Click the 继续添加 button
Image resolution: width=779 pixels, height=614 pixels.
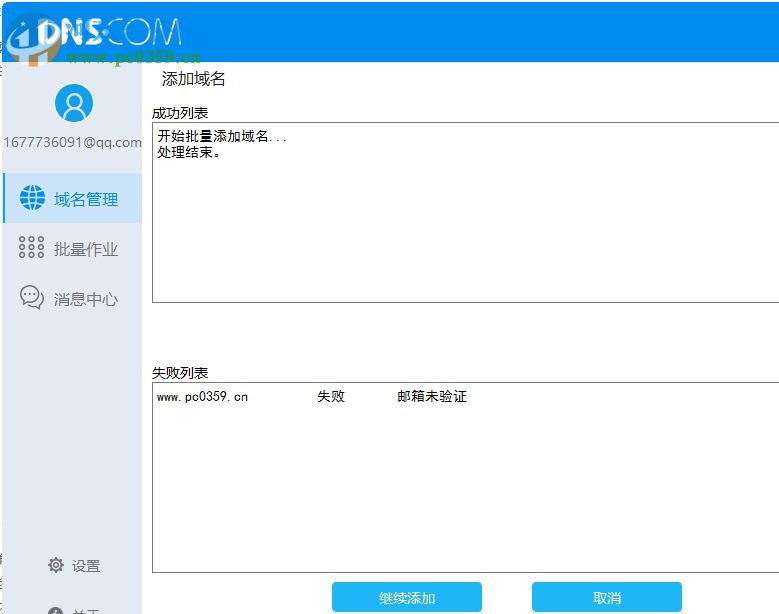(407, 597)
